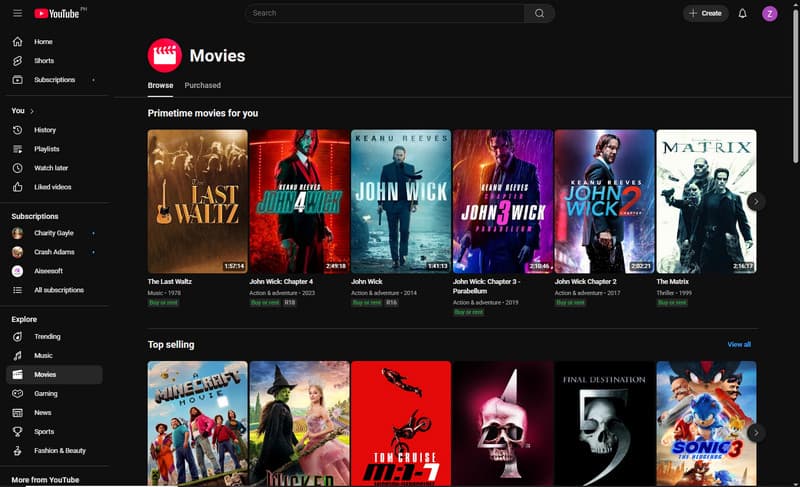
Task: Click the Playlists icon
Action: click(17, 149)
